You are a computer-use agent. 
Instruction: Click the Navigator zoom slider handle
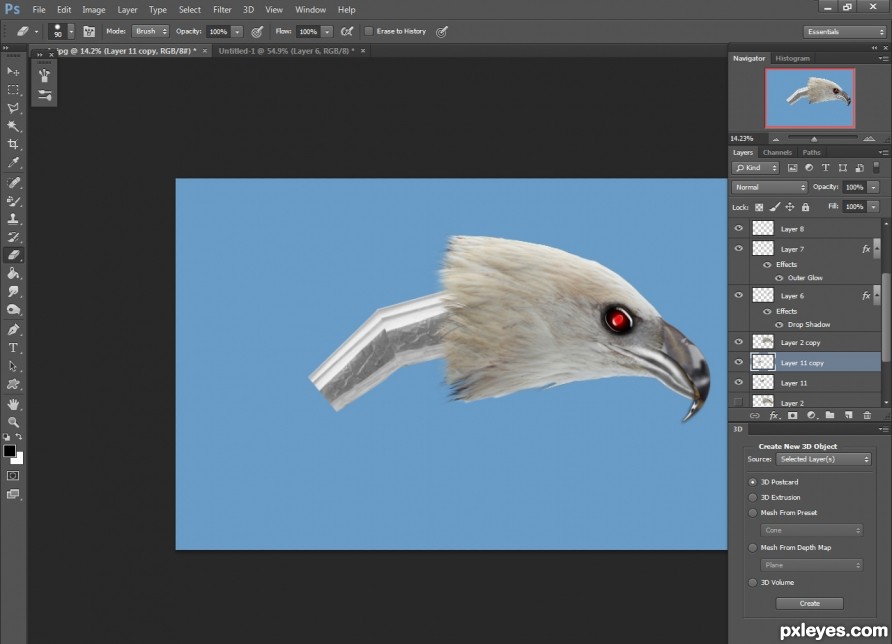coord(814,139)
